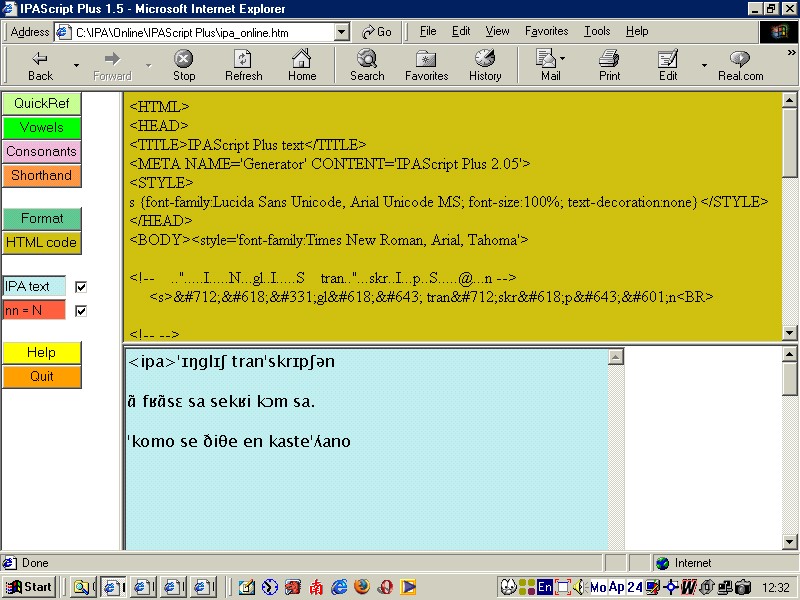
Task: Click the HTML code button
Action: (x=42, y=242)
